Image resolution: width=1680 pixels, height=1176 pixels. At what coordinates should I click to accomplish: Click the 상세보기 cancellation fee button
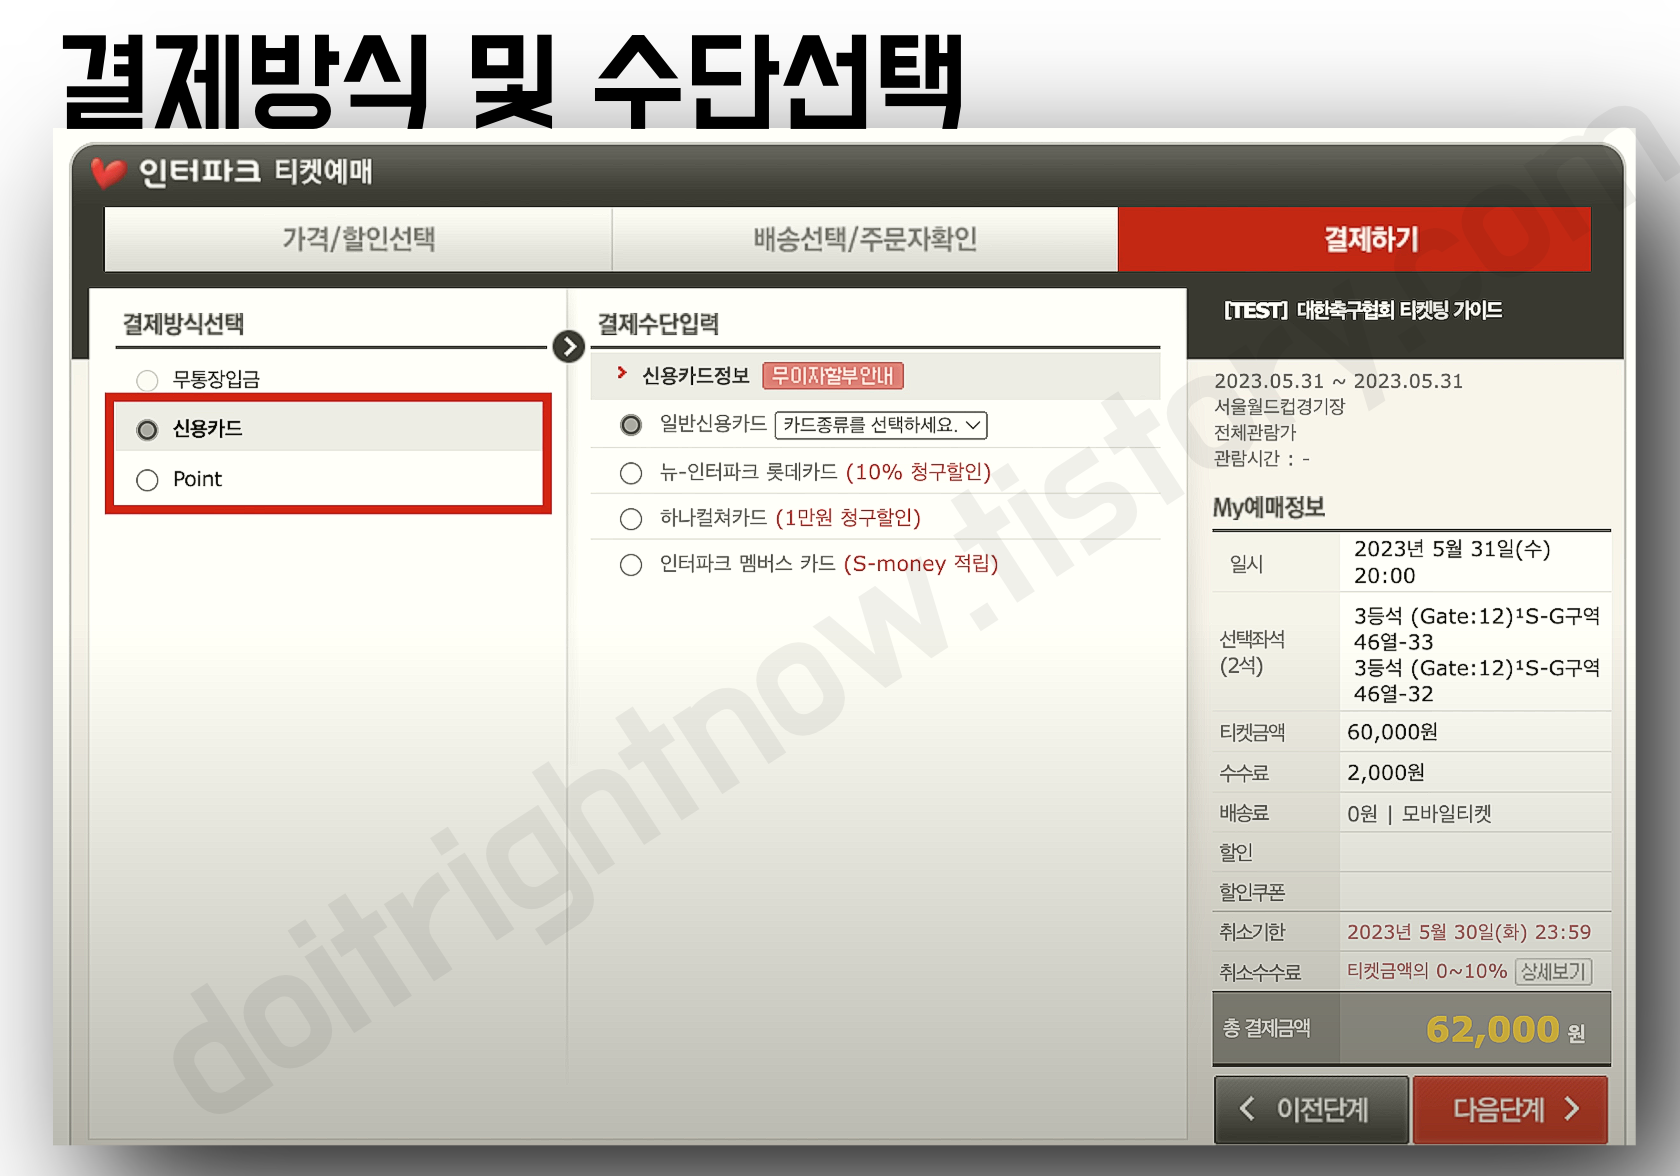click(x=1553, y=971)
